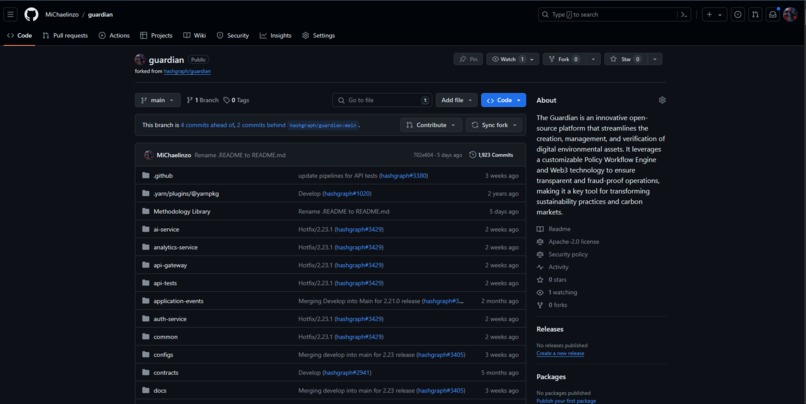
Task: Switch to the Code tab
Action: [x=20, y=35]
